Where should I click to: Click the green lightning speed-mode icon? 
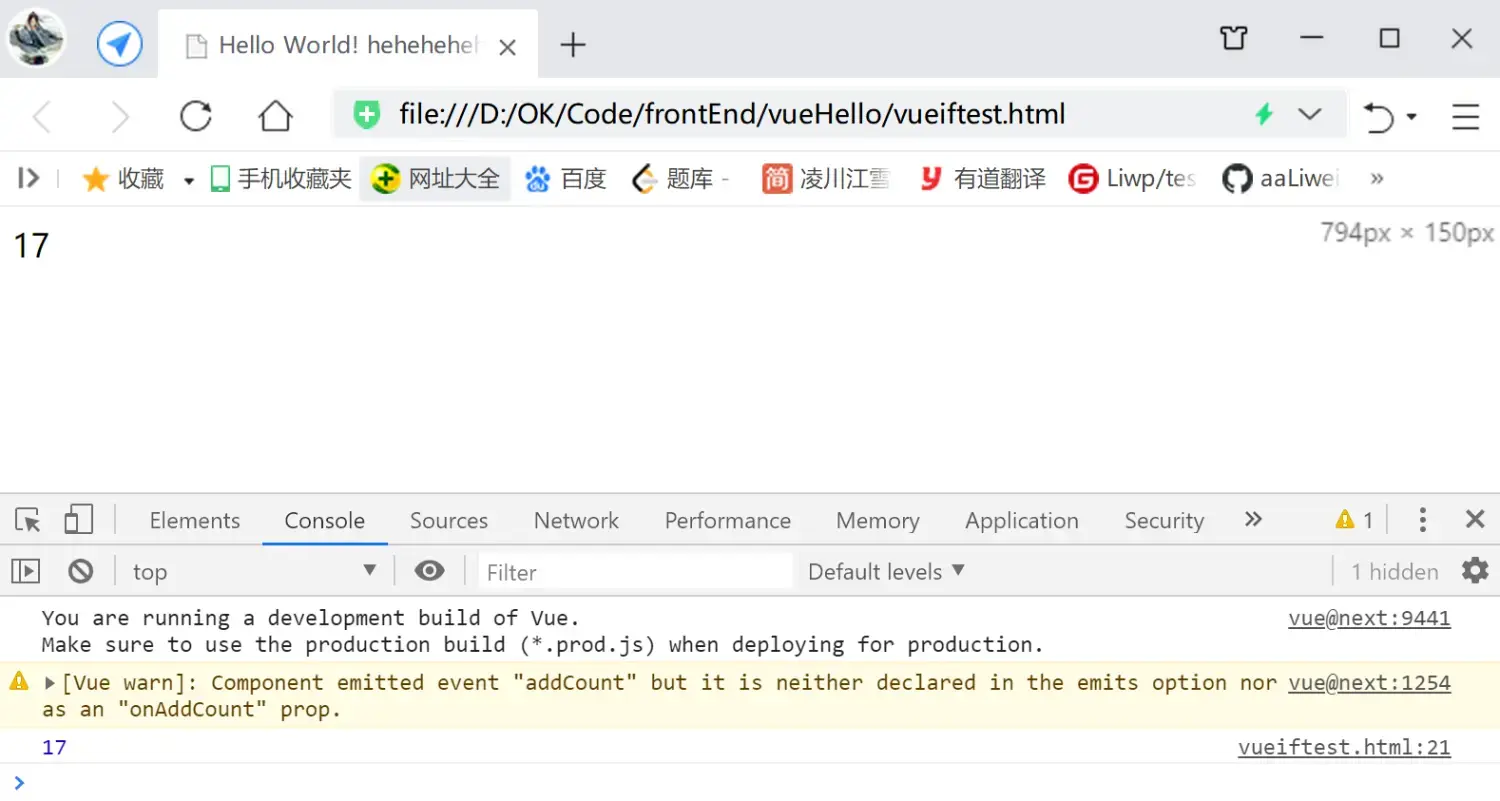tap(1264, 114)
